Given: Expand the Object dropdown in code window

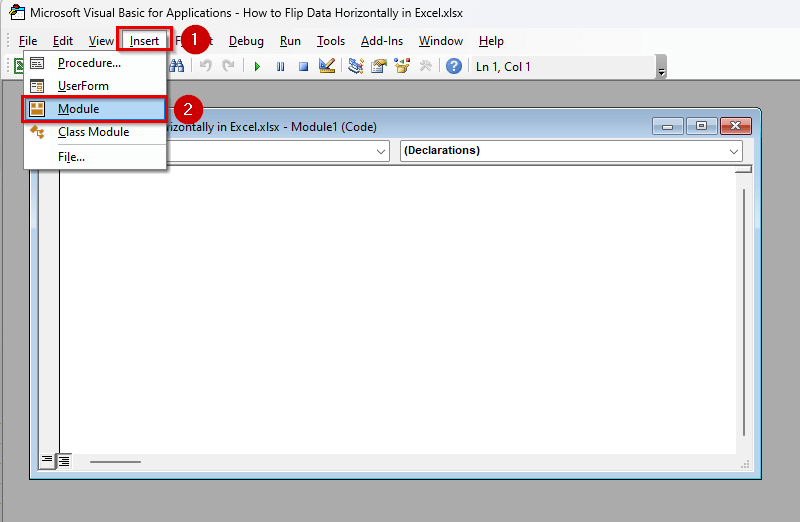Looking at the screenshot, I should [381, 152].
